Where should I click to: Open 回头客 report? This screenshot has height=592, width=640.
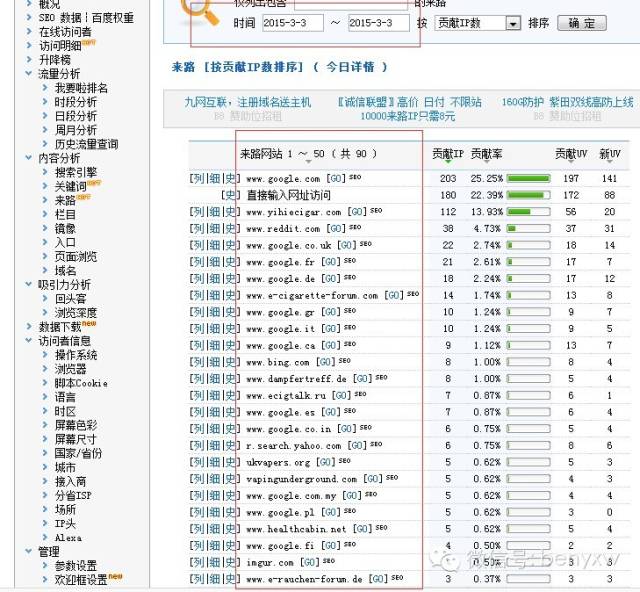[x=71, y=299]
